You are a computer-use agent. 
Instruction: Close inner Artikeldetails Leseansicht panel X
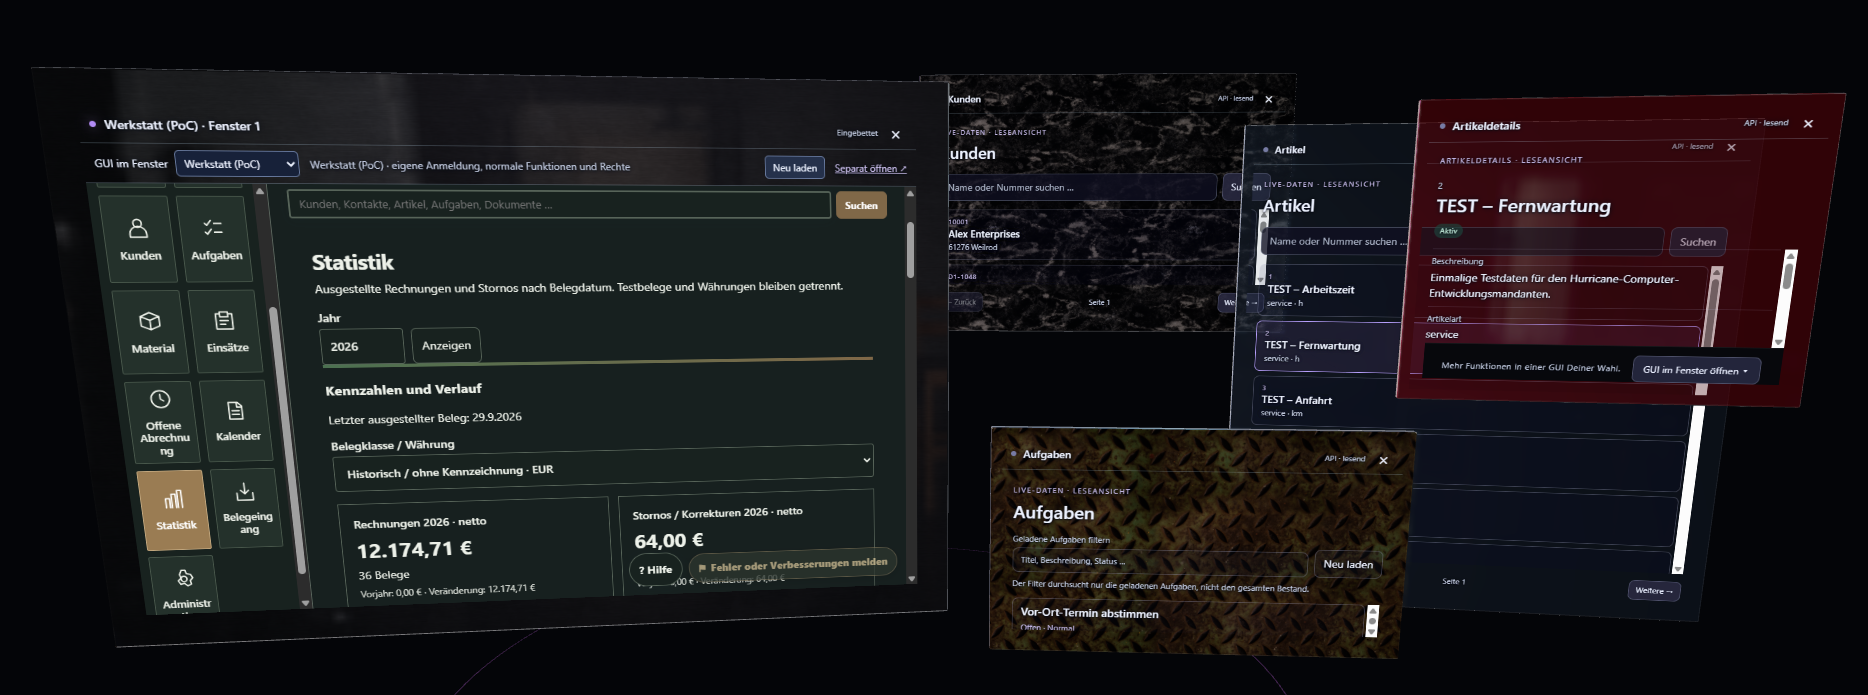pos(1731,148)
